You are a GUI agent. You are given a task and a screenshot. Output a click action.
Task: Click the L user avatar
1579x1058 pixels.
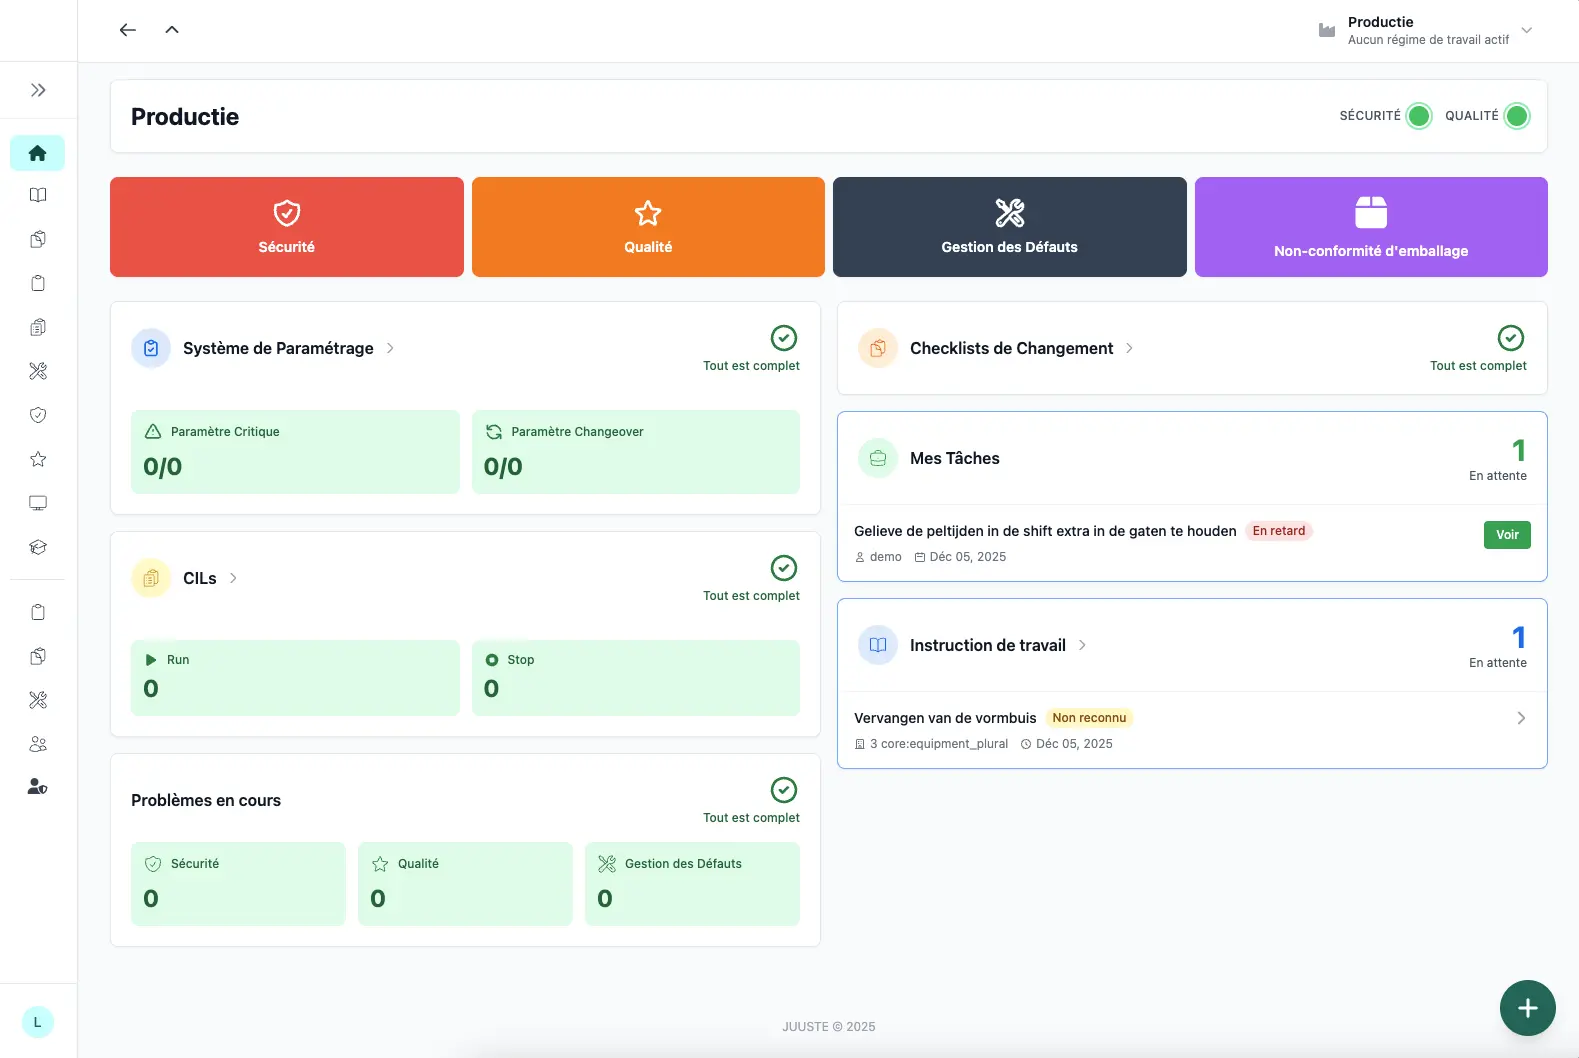(38, 1022)
